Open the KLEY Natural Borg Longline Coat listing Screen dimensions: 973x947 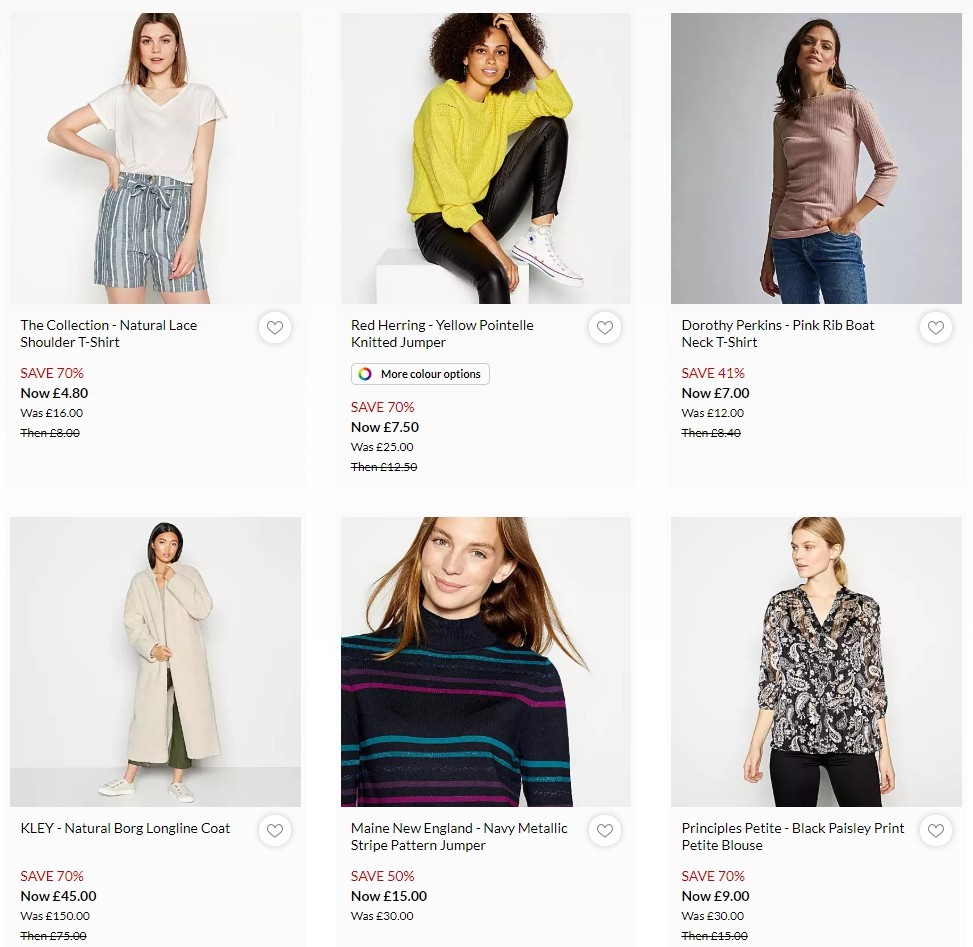click(x=124, y=827)
